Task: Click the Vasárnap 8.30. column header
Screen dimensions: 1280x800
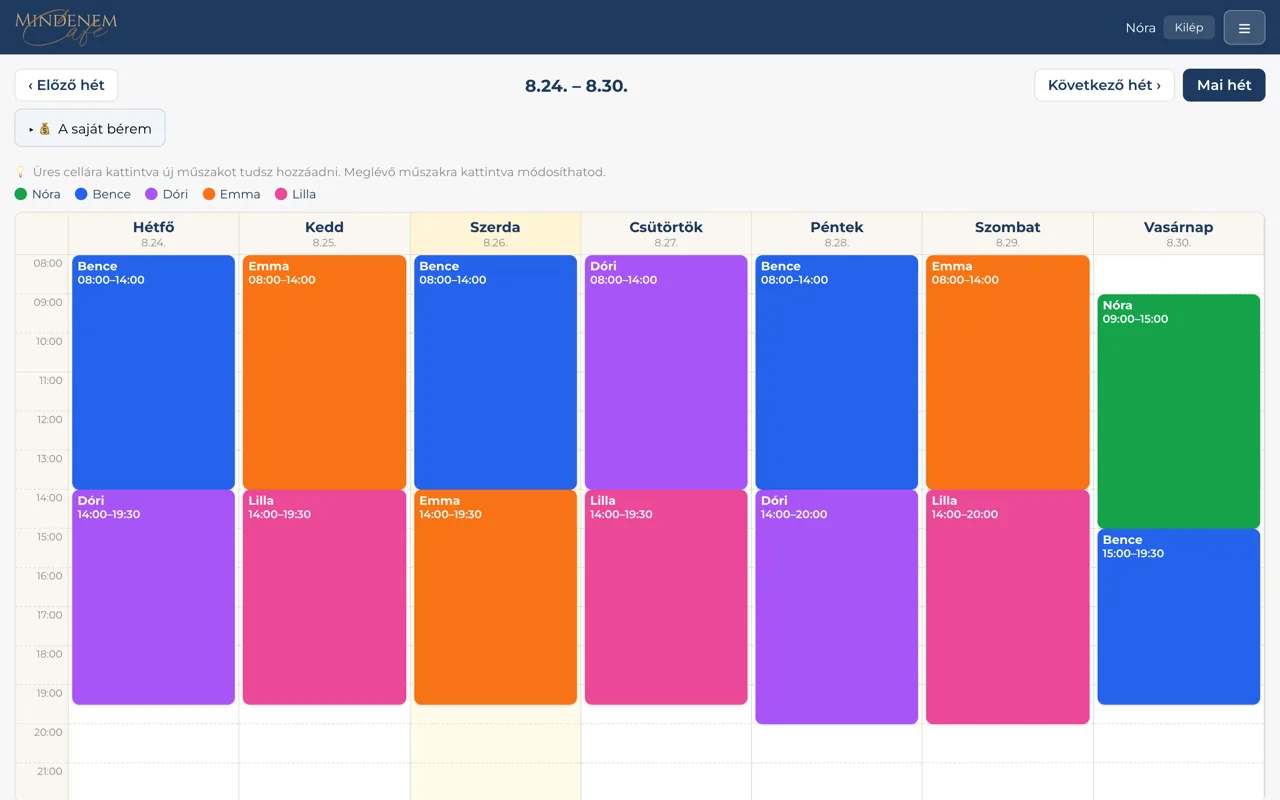Action: click(1179, 234)
